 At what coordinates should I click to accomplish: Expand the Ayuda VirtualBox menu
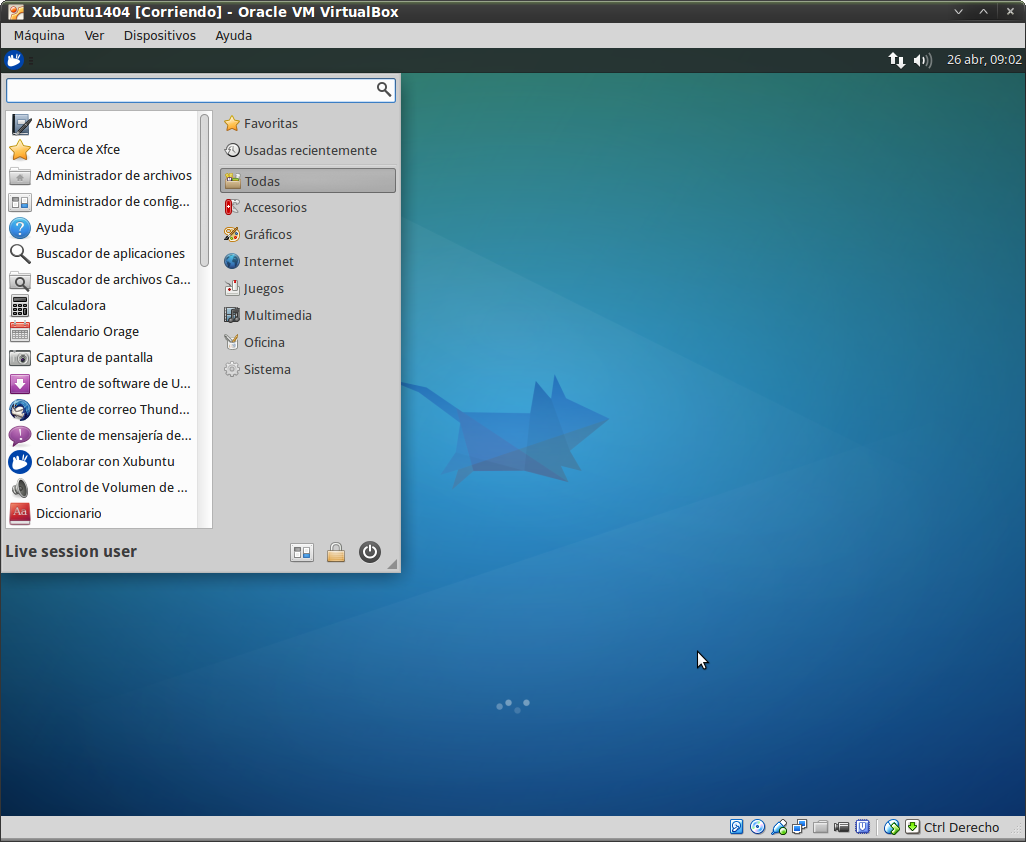[233, 35]
